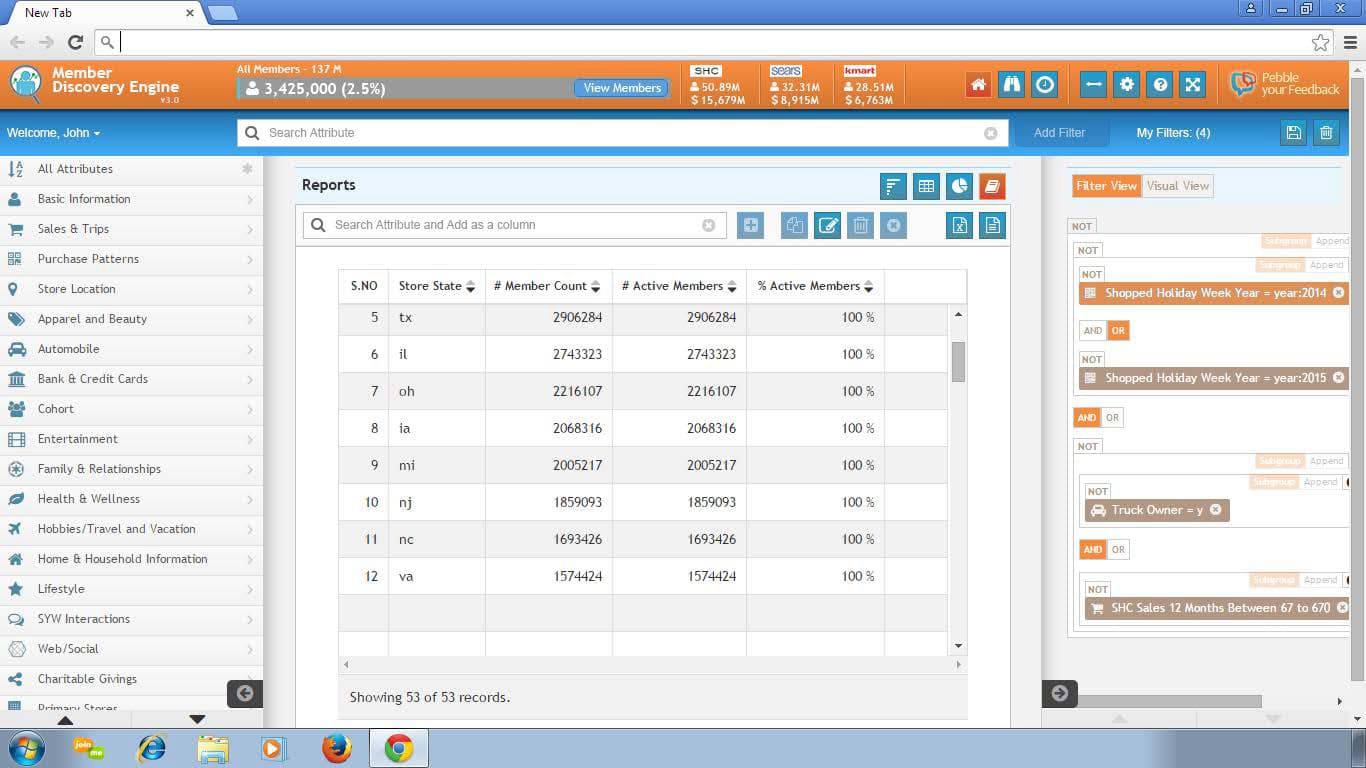Open the Welcome, John user dropdown
The image size is (1366, 768).
point(53,133)
